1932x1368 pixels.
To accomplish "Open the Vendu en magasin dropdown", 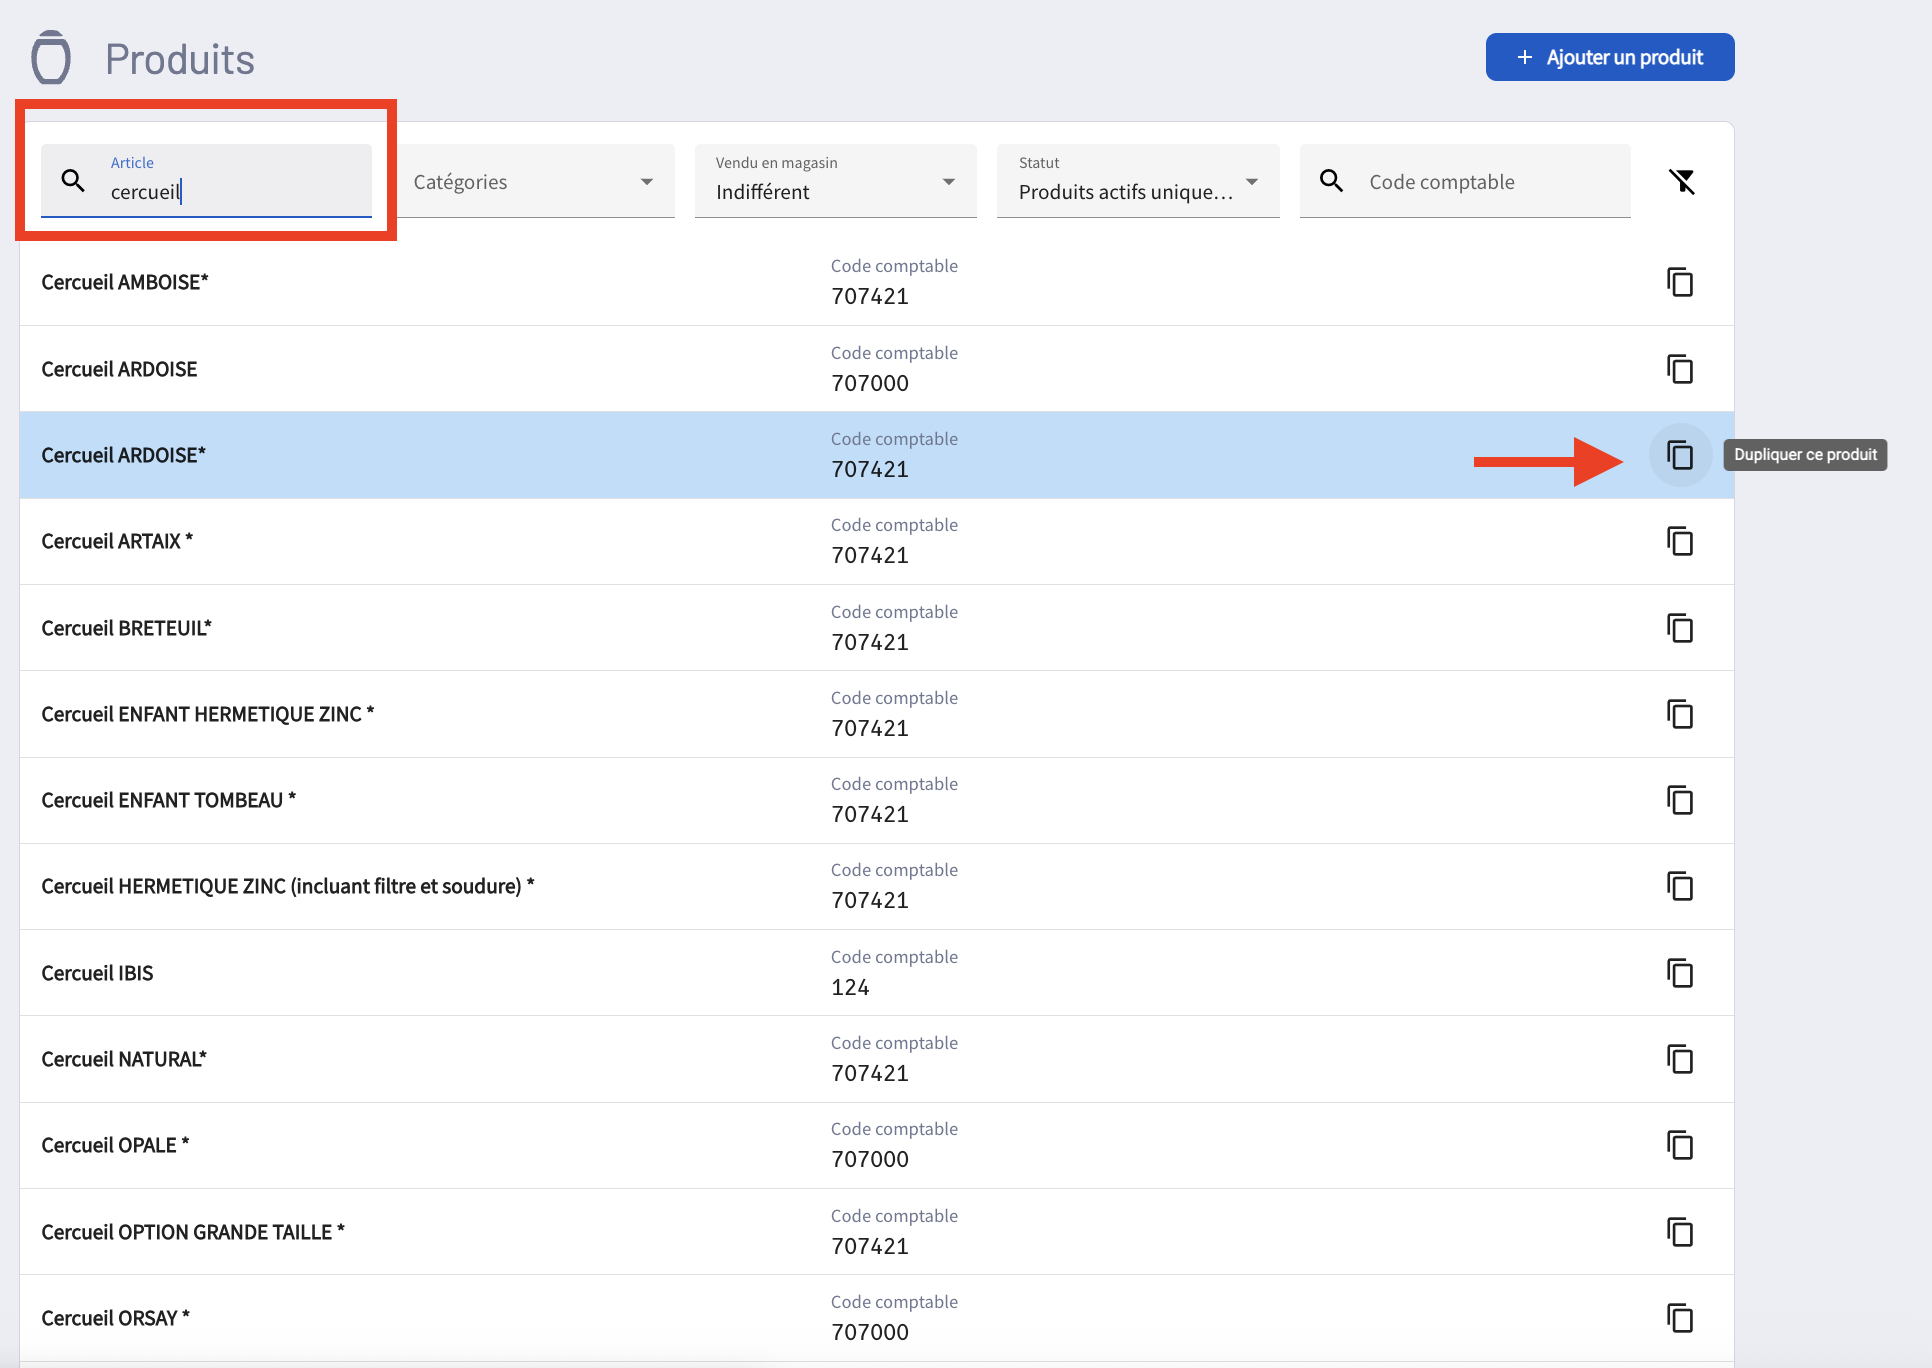I will tap(836, 181).
